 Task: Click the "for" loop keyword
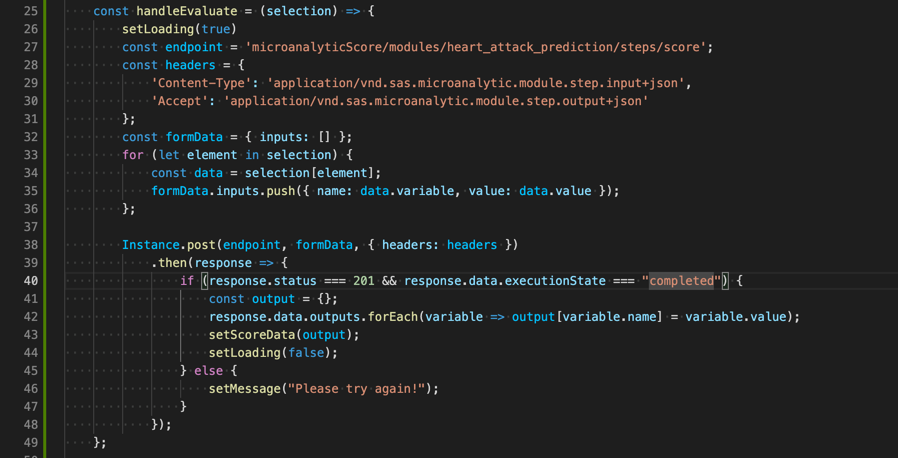pos(133,155)
